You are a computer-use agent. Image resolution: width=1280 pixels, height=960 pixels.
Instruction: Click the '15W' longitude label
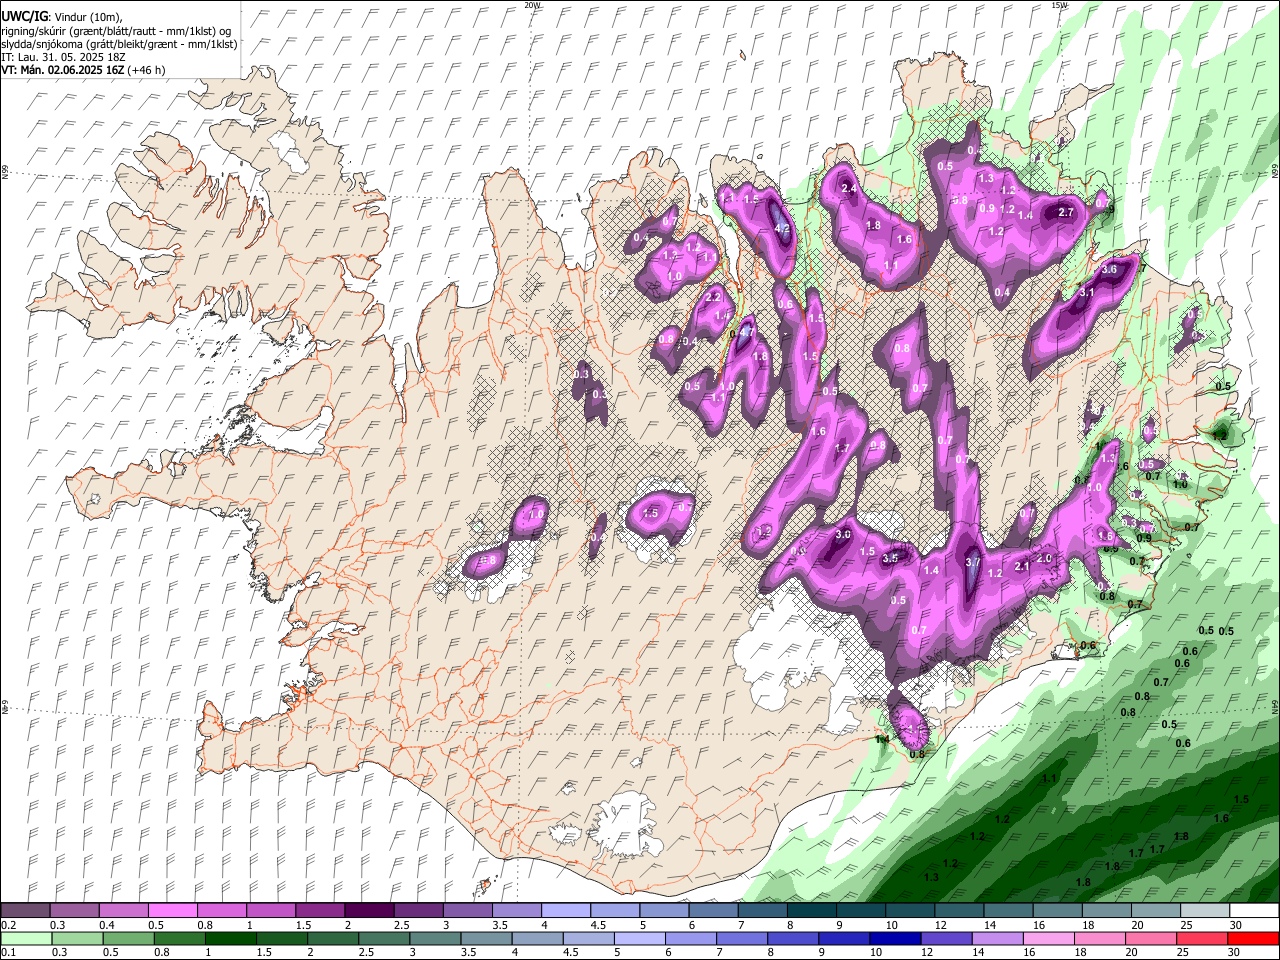(1059, 5)
